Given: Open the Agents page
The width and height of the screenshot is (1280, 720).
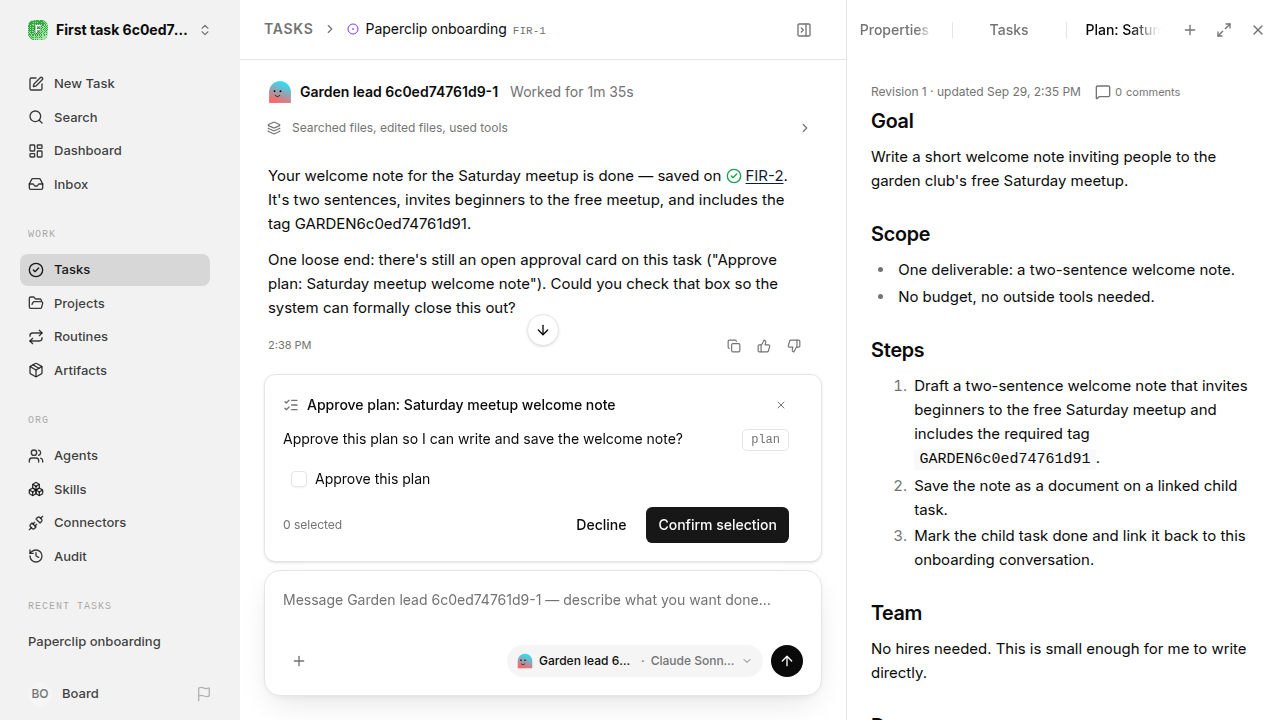Looking at the screenshot, I should tap(115, 455).
